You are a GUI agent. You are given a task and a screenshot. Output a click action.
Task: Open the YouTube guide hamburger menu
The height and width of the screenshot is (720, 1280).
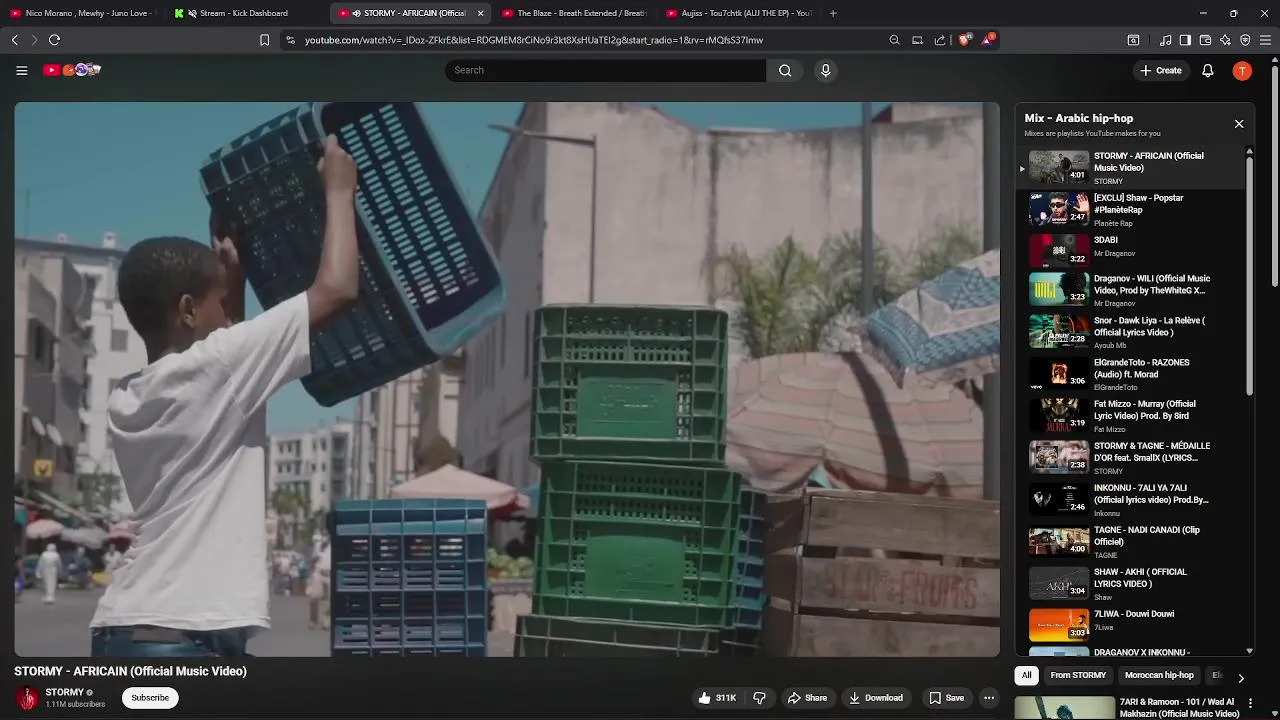click(x=21, y=70)
